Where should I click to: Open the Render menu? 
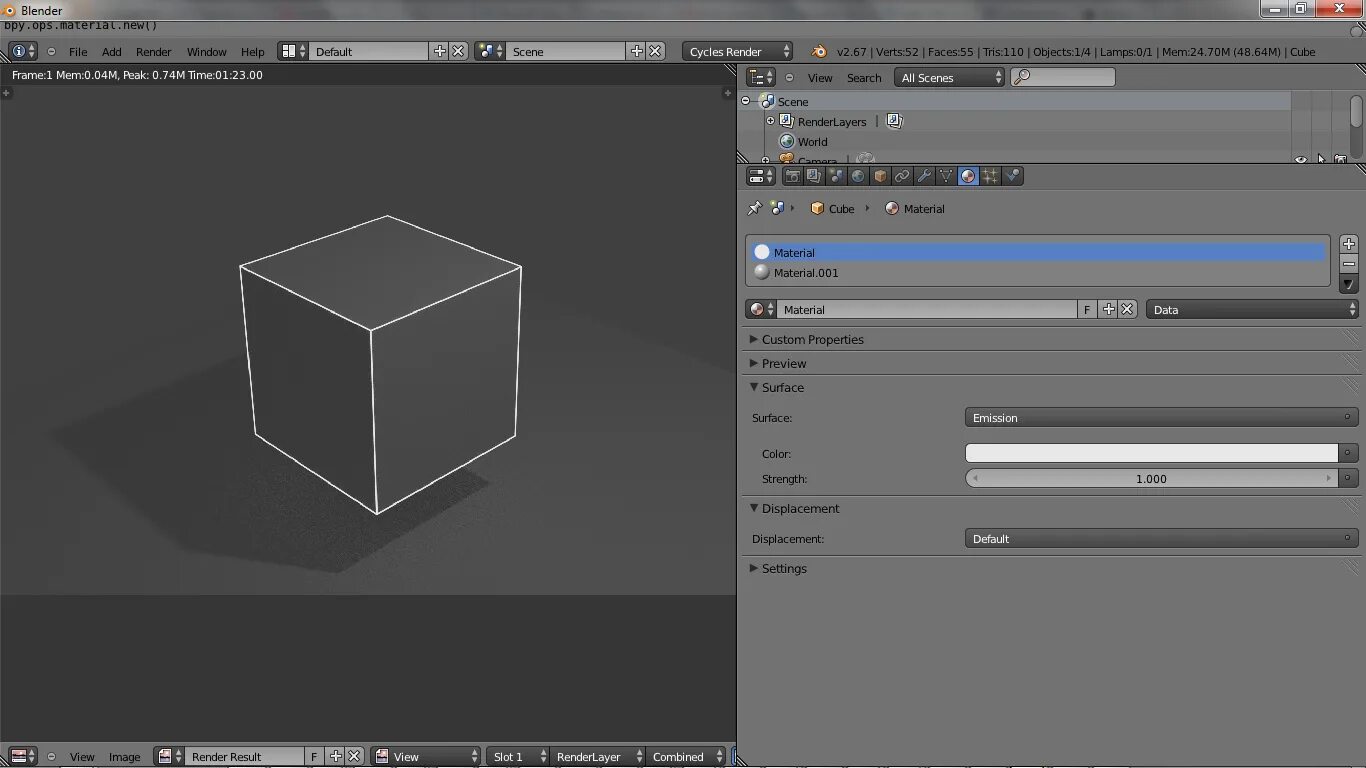tap(154, 52)
